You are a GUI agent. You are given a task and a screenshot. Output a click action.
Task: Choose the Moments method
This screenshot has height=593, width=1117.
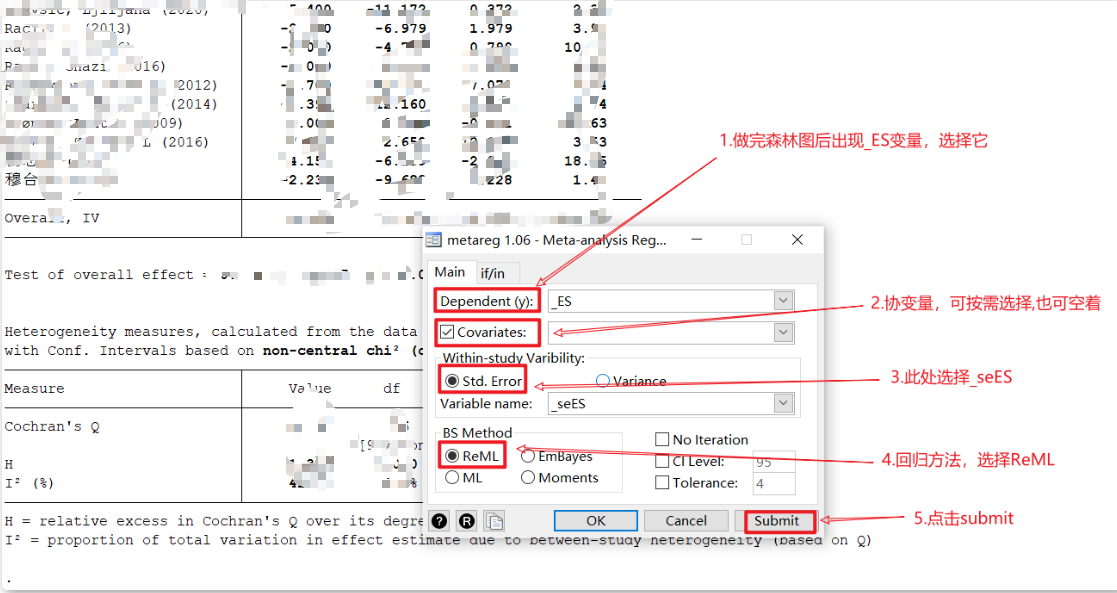(x=530, y=477)
